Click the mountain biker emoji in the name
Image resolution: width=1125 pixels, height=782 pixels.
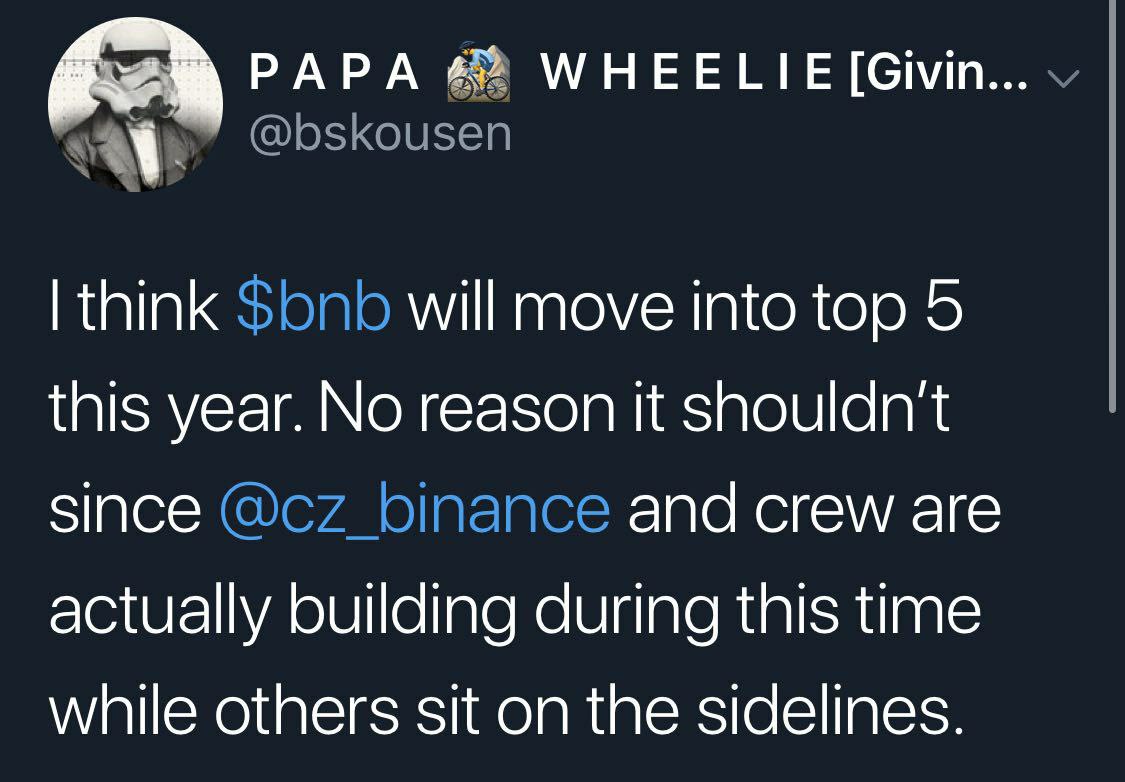(479, 72)
